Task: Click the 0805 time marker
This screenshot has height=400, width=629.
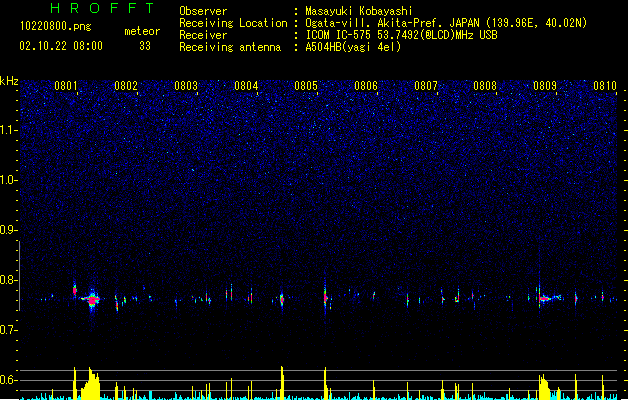Action: click(x=306, y=86)
